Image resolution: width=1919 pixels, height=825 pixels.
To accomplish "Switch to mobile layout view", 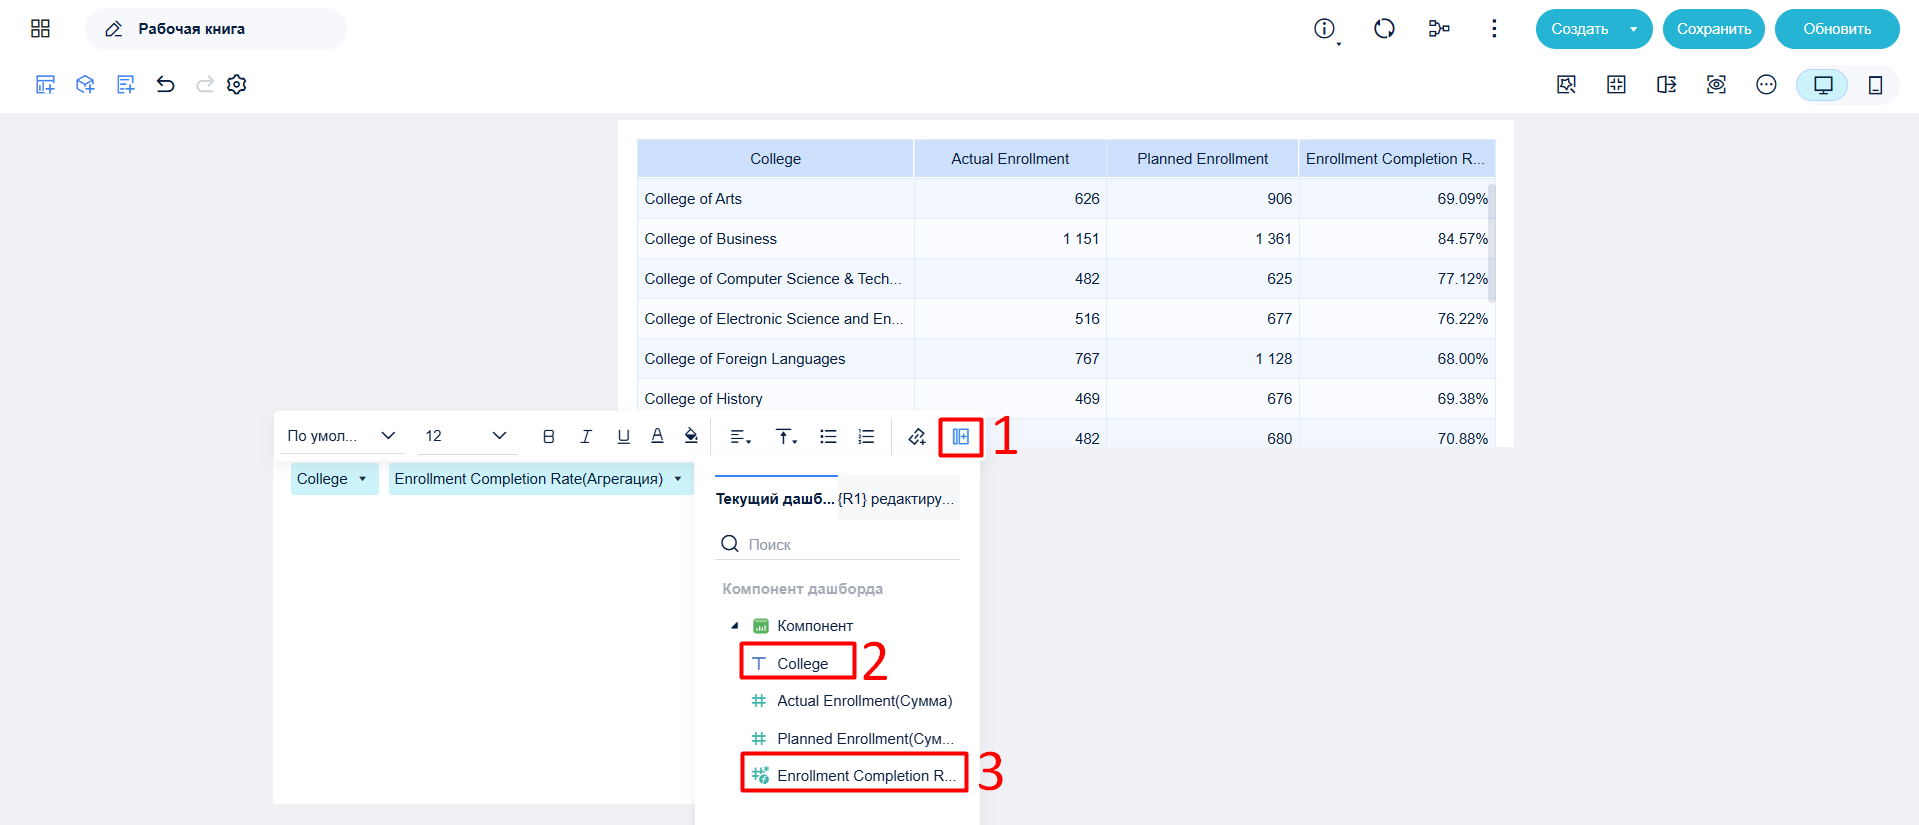I will coord(1875,85).
